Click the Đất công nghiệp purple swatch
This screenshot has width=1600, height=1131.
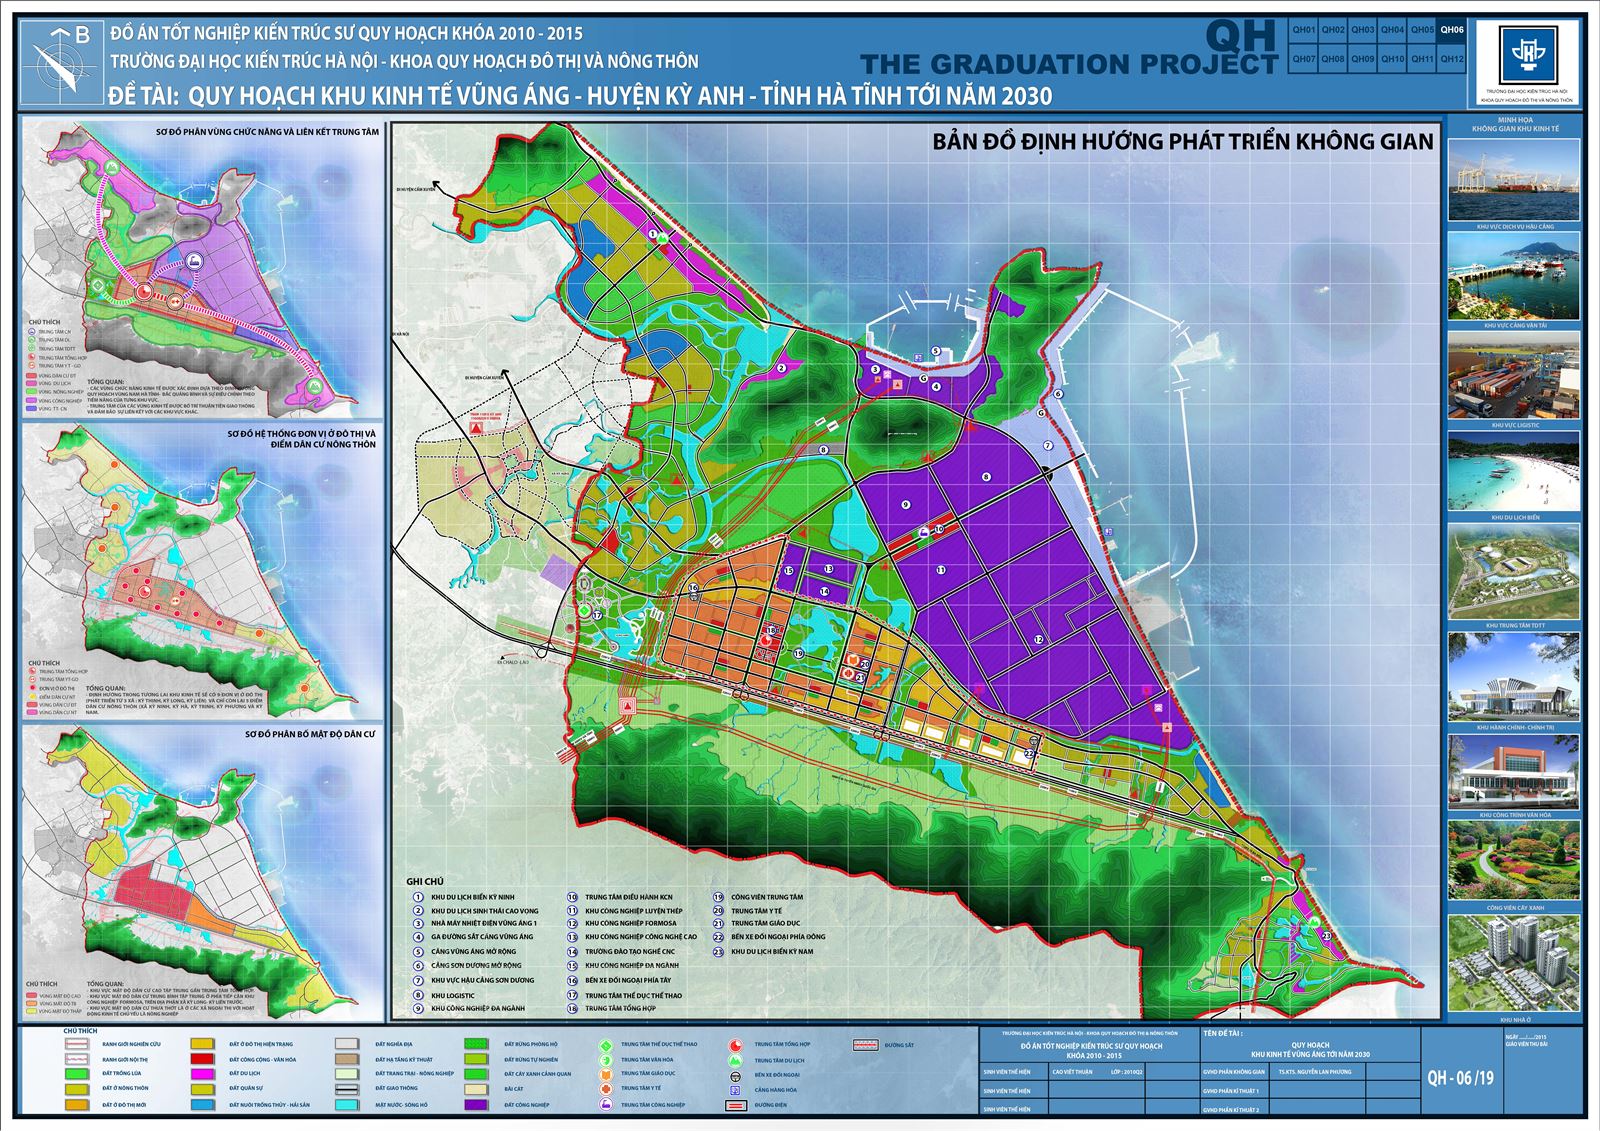coord(475,1105)
